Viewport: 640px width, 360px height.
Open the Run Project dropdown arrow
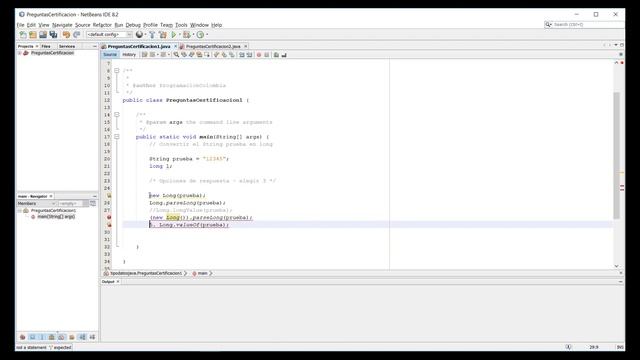180,35
